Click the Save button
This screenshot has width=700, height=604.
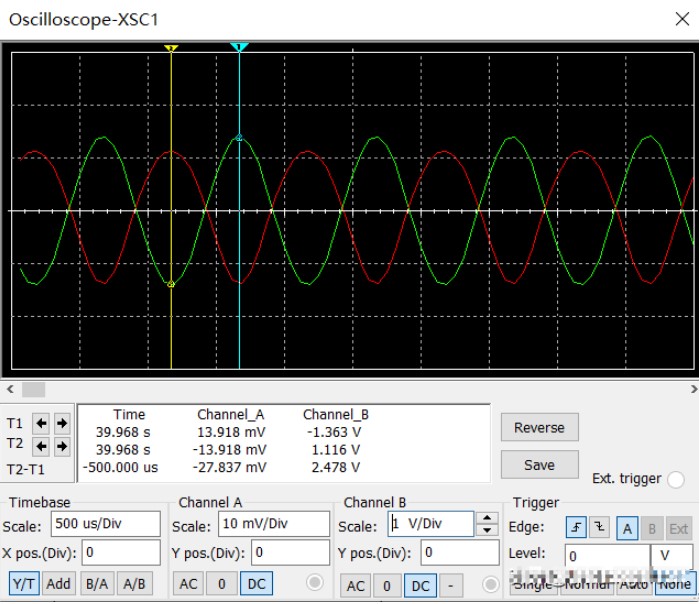tap(540, 465)
